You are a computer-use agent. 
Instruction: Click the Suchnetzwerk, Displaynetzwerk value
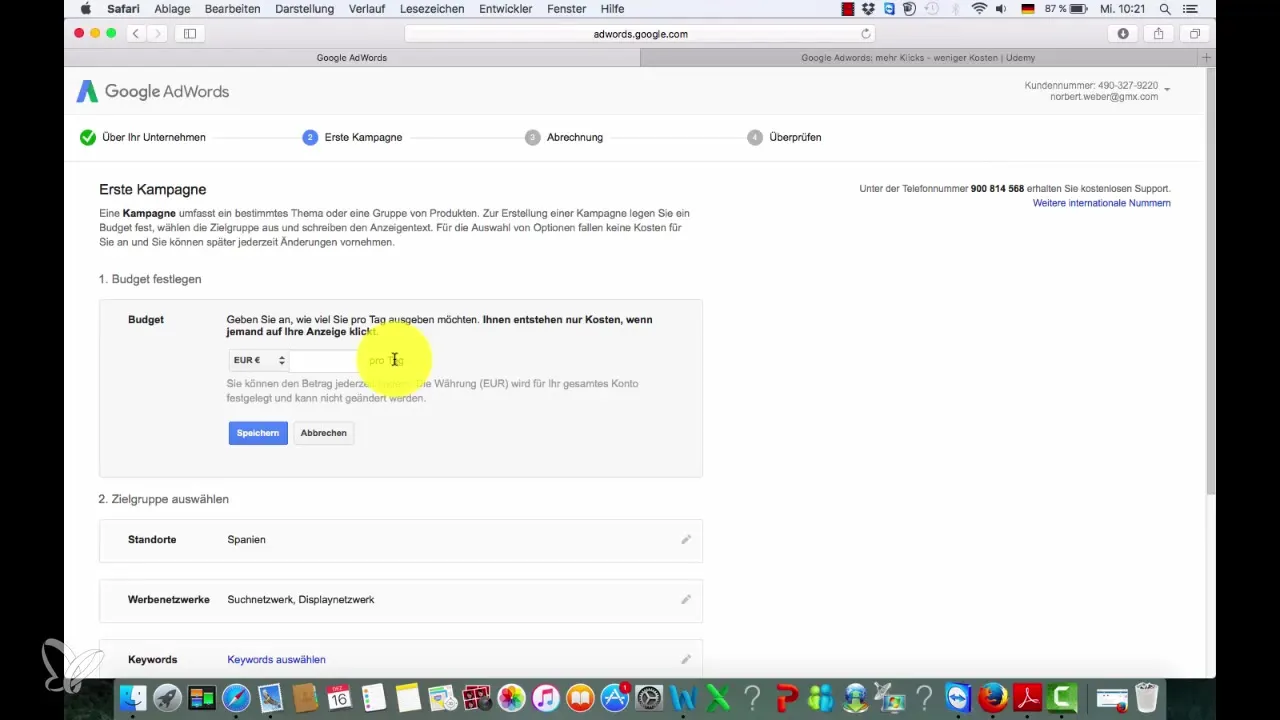(x=301, y=600)
